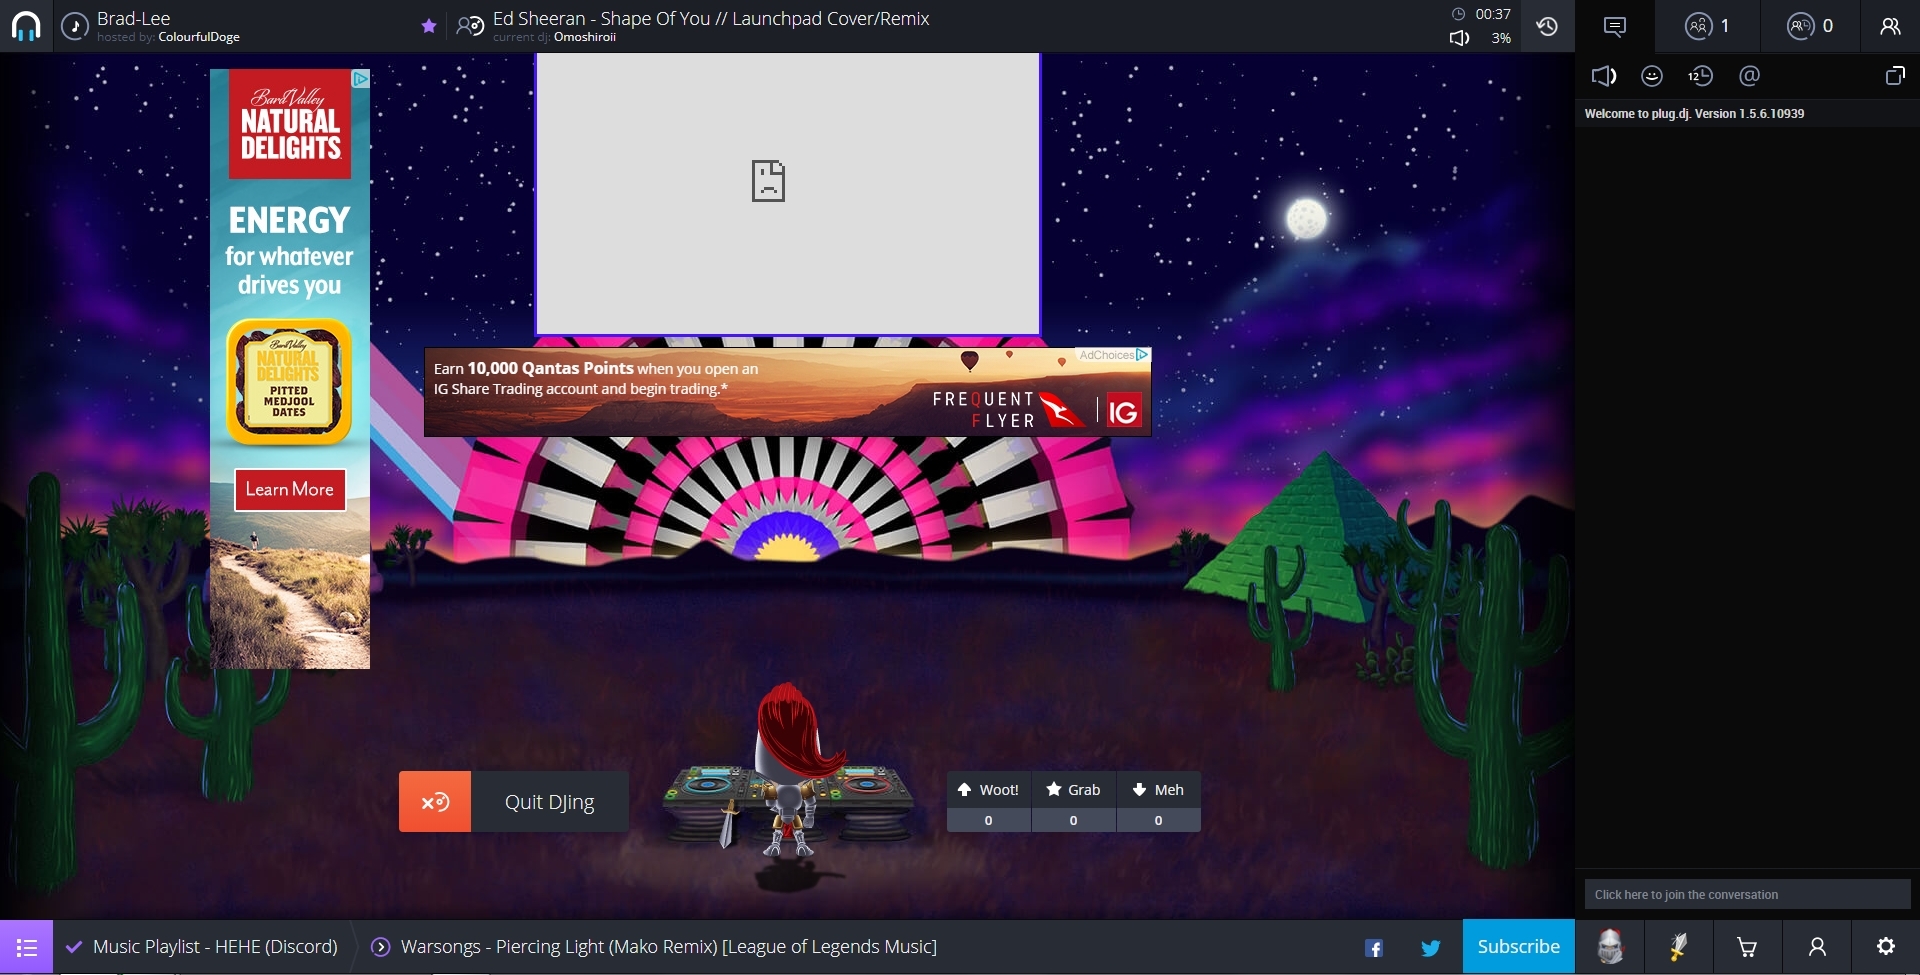Image resolution: width=1920 pixels, height=975 pixels.
Task: Open the user profile icon
Action: tap(1817, 947)
